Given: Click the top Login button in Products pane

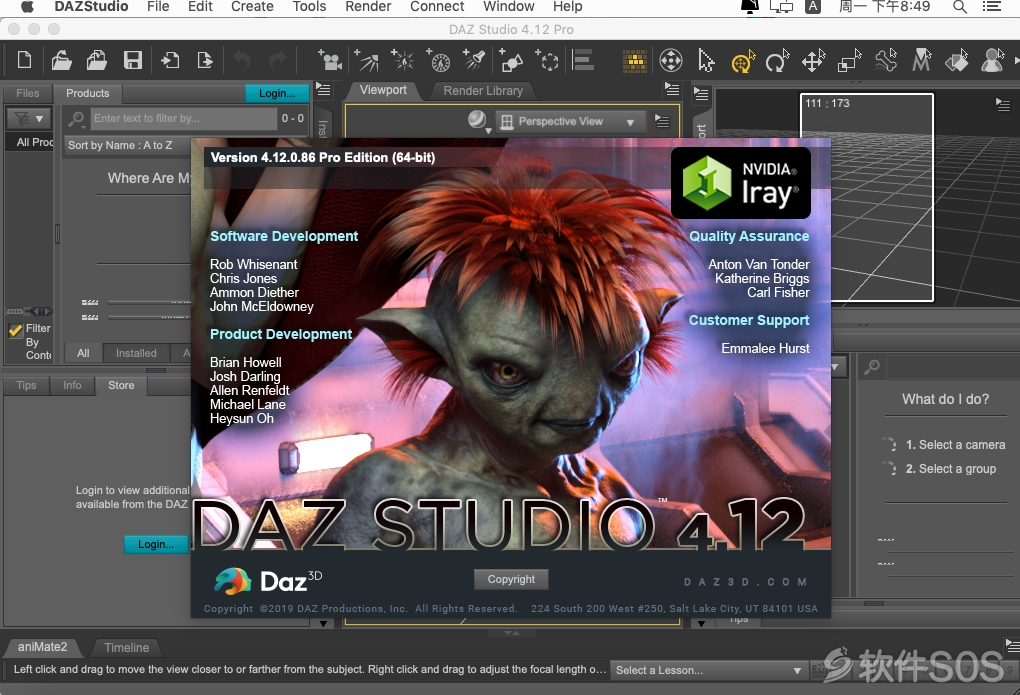Looking at the screenshot, I should tap(276, 93).
